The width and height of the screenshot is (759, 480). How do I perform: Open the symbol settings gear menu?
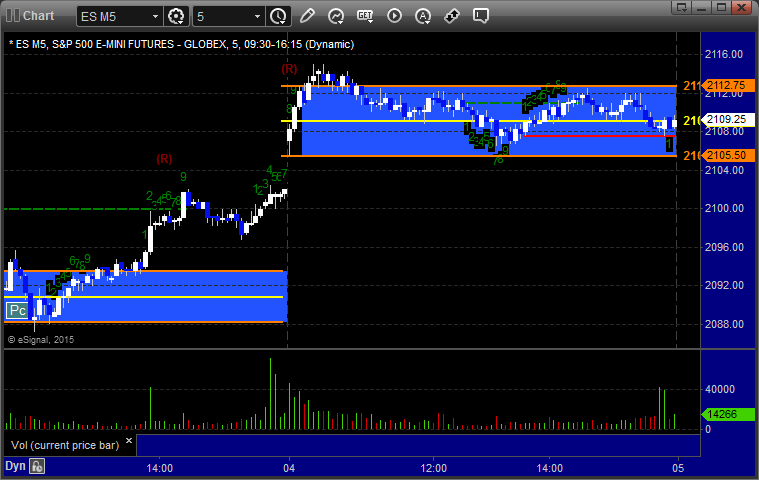(x=176, y=16)
